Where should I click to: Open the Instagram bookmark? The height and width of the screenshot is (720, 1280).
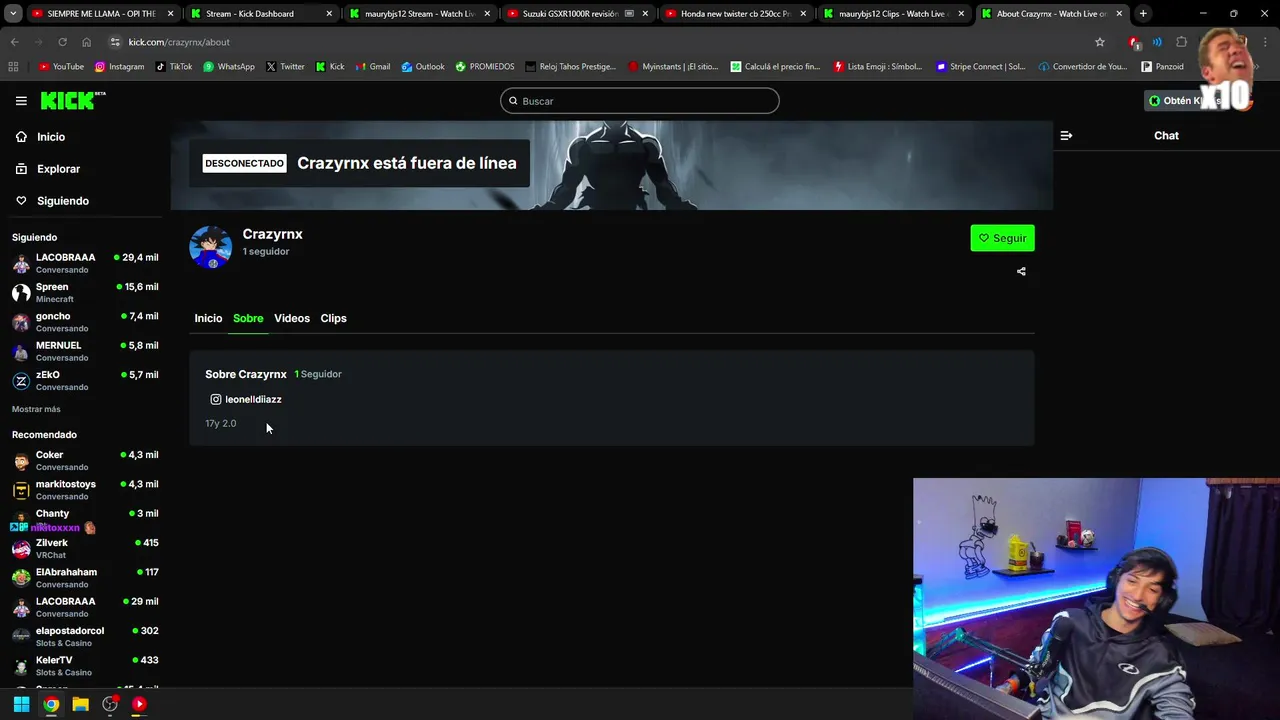coord(119,67)
